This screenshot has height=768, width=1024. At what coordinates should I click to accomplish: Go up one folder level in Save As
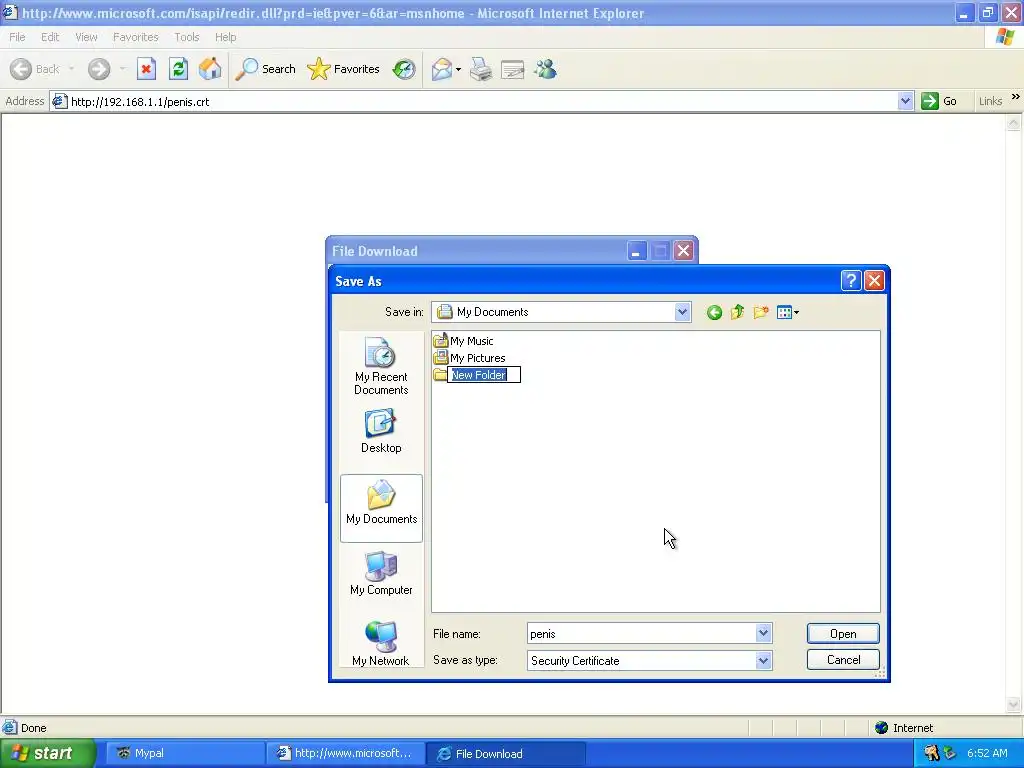[x=737, y=312]
